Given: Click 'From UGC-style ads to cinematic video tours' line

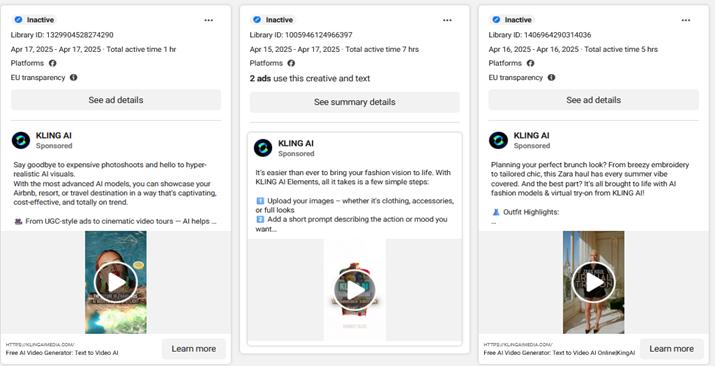Looking at the screenshot, I should click(115, 222).
